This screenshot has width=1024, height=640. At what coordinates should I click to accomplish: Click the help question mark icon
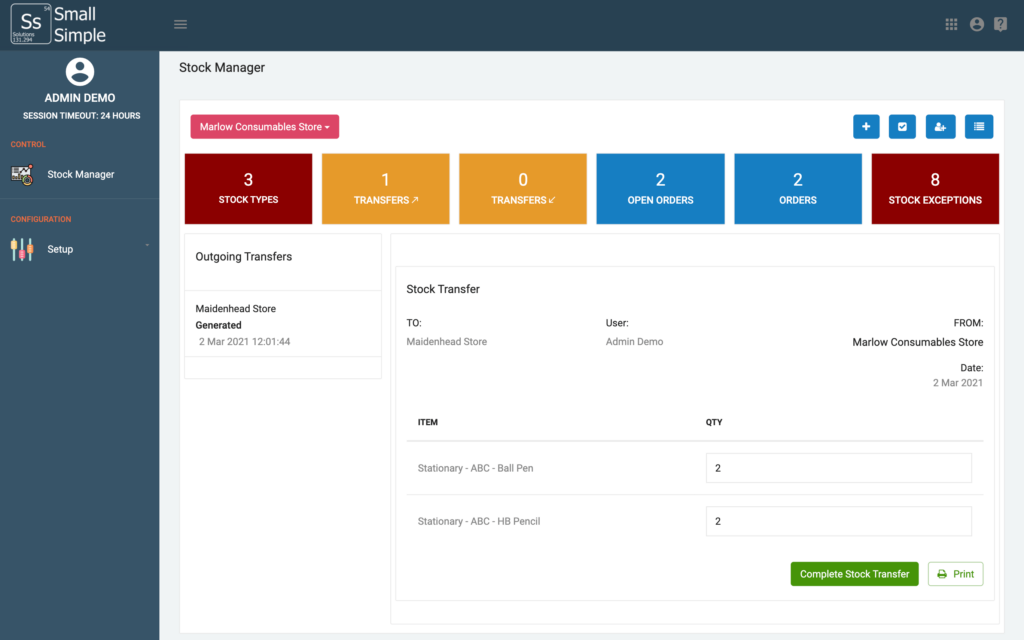pos(1000,25)
